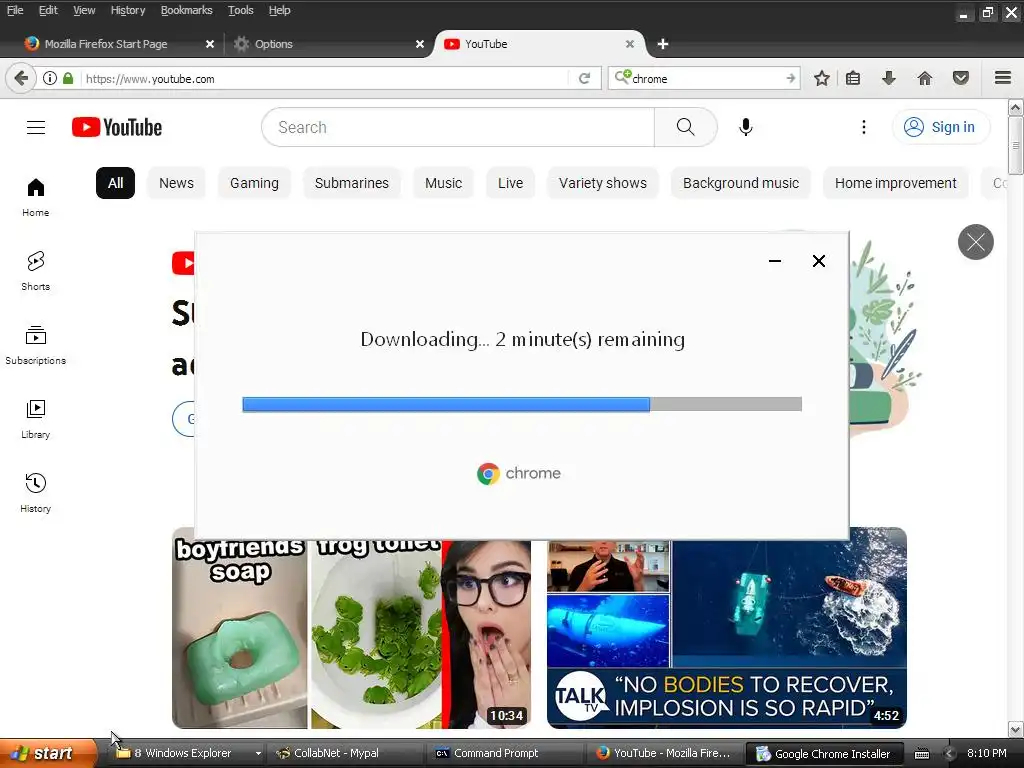Click the YouTube logo
This screenshot has width=1024, height=768.
click(x=117, y=127)
